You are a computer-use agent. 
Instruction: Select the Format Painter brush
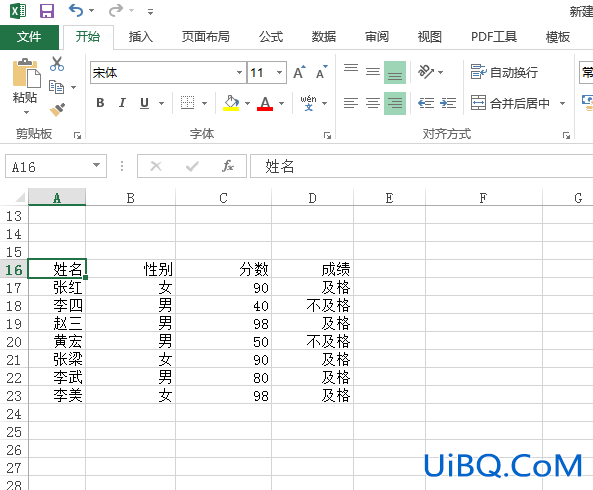[x=57, y=110]
